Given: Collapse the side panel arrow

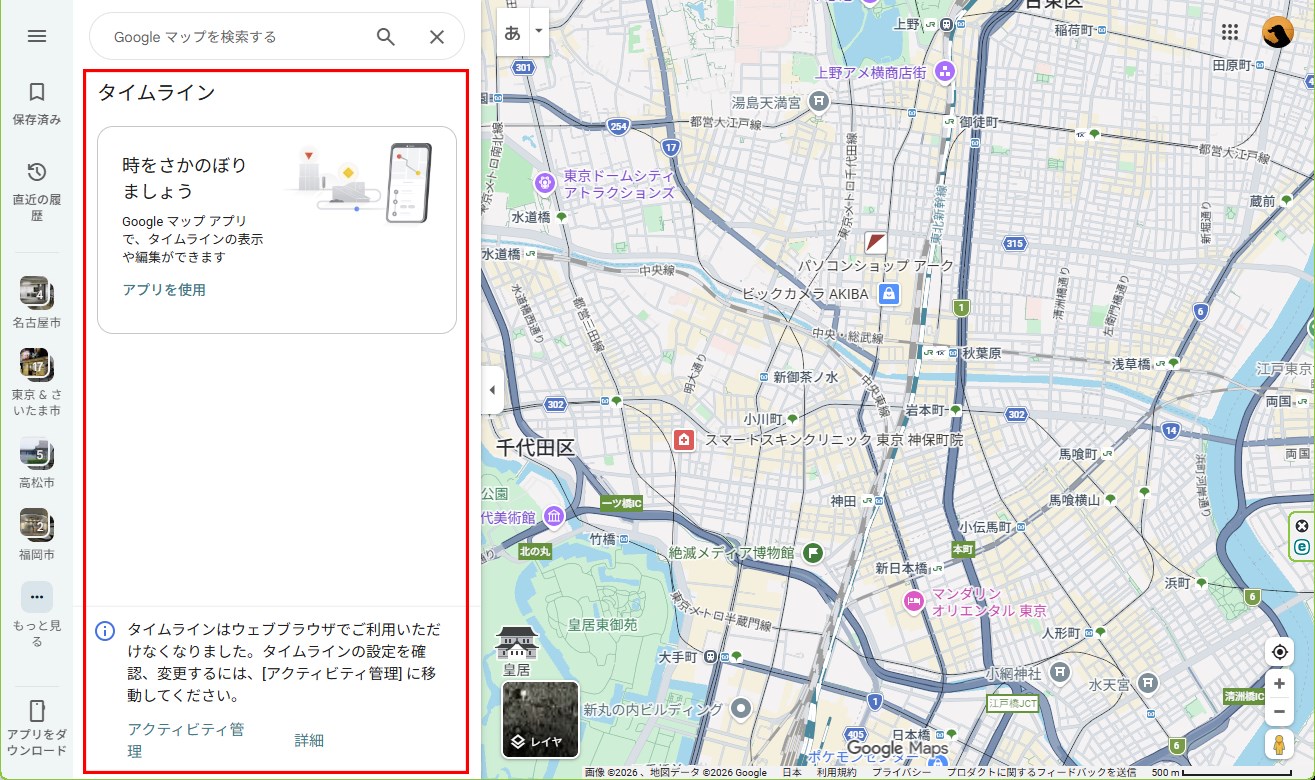Looking at the screenshot, I should pos(492,390).
